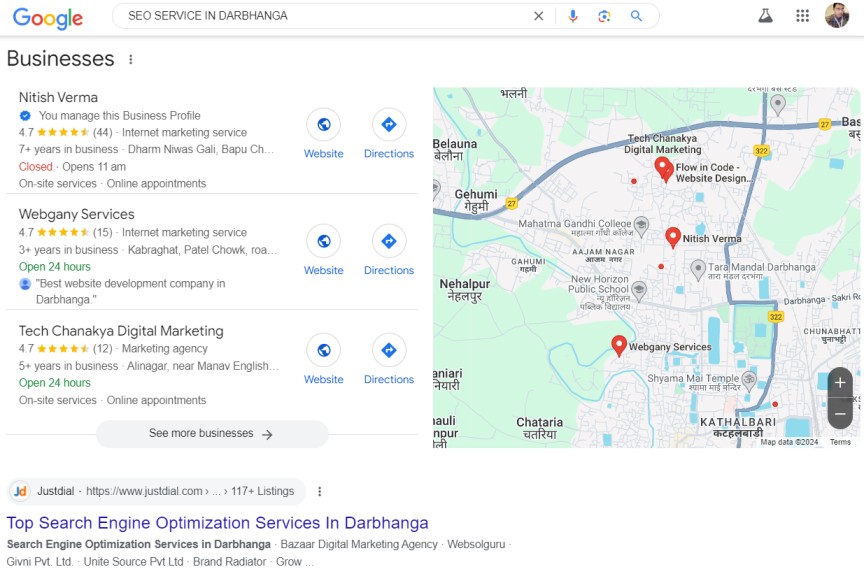864x574 pixels.
Task: Click You manage this Business Profile text
Action: pyautogui.click(x=120, y=116)
